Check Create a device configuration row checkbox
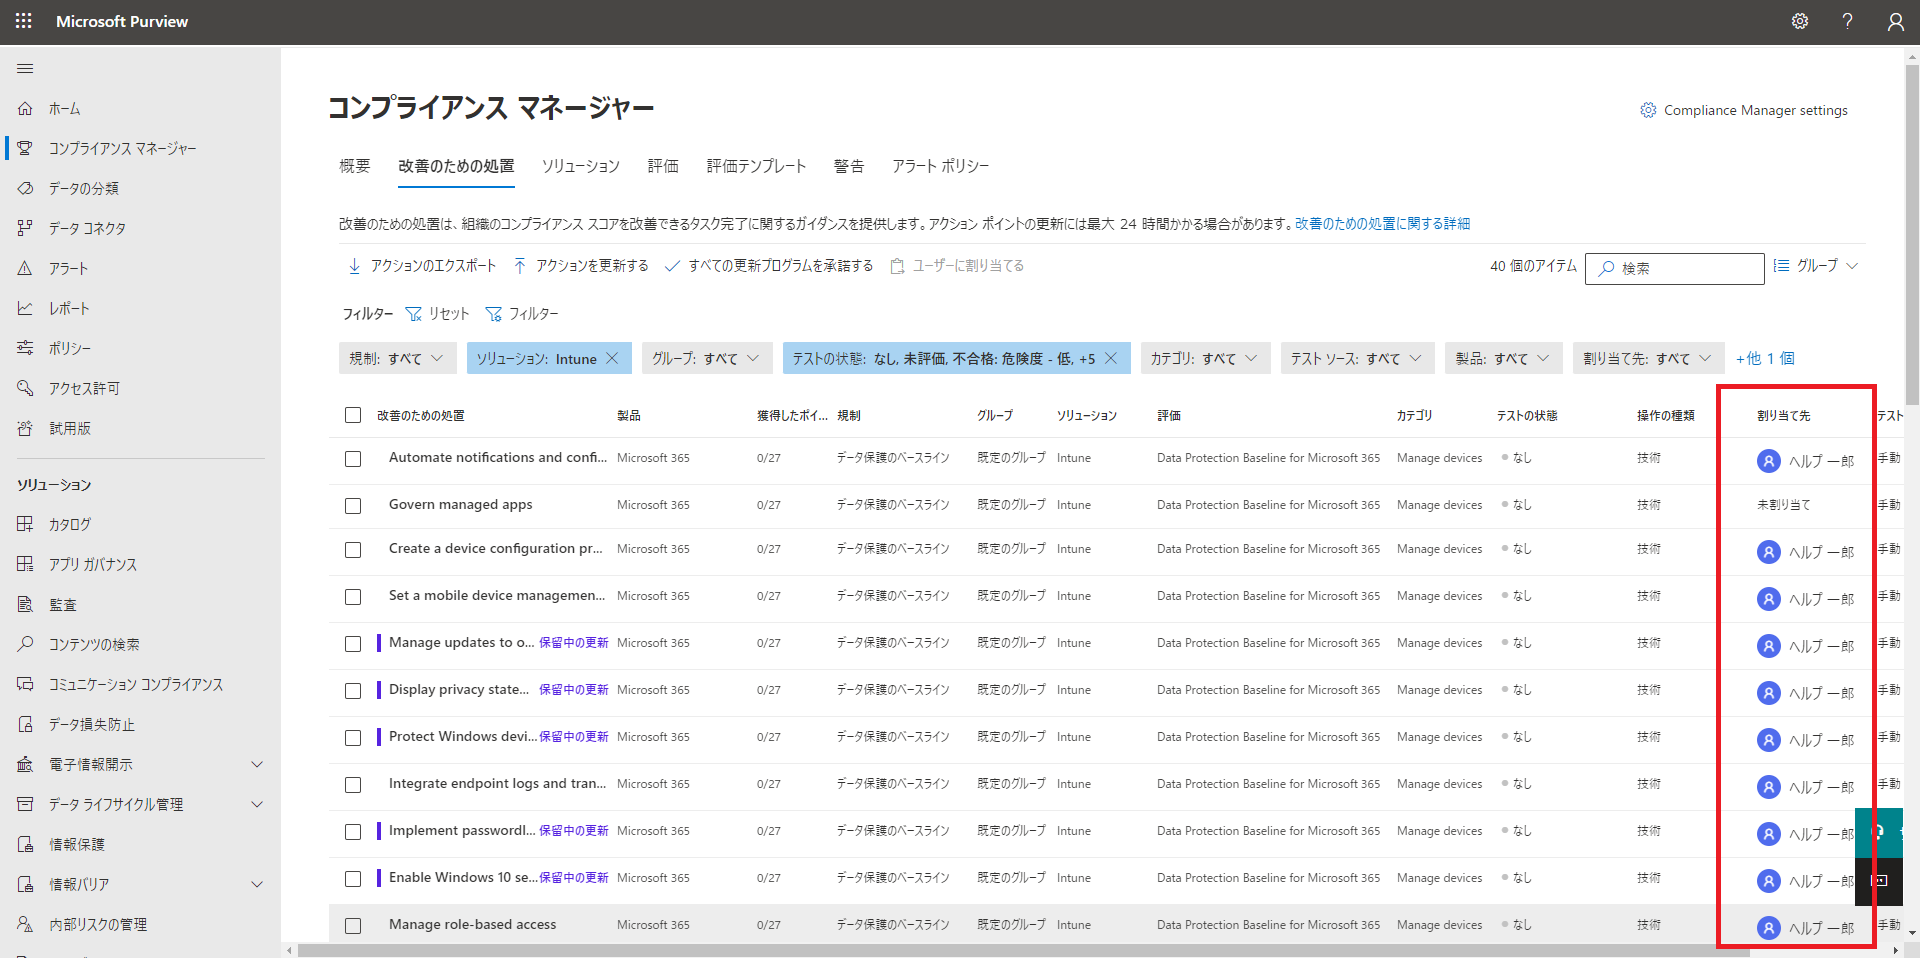 tap(353, 550)
